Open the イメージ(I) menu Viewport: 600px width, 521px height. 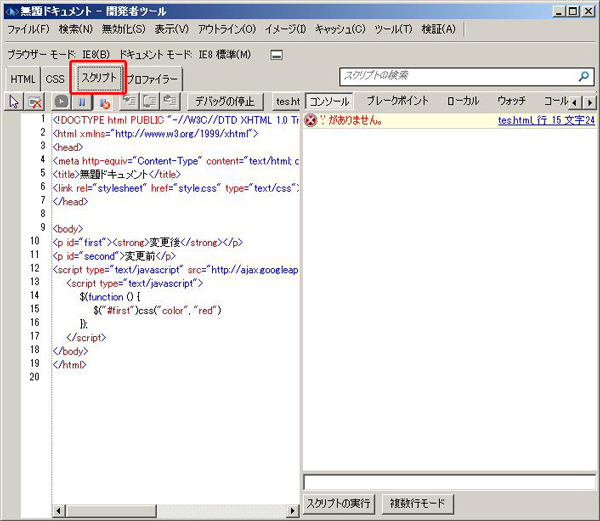tap(285, 29)
